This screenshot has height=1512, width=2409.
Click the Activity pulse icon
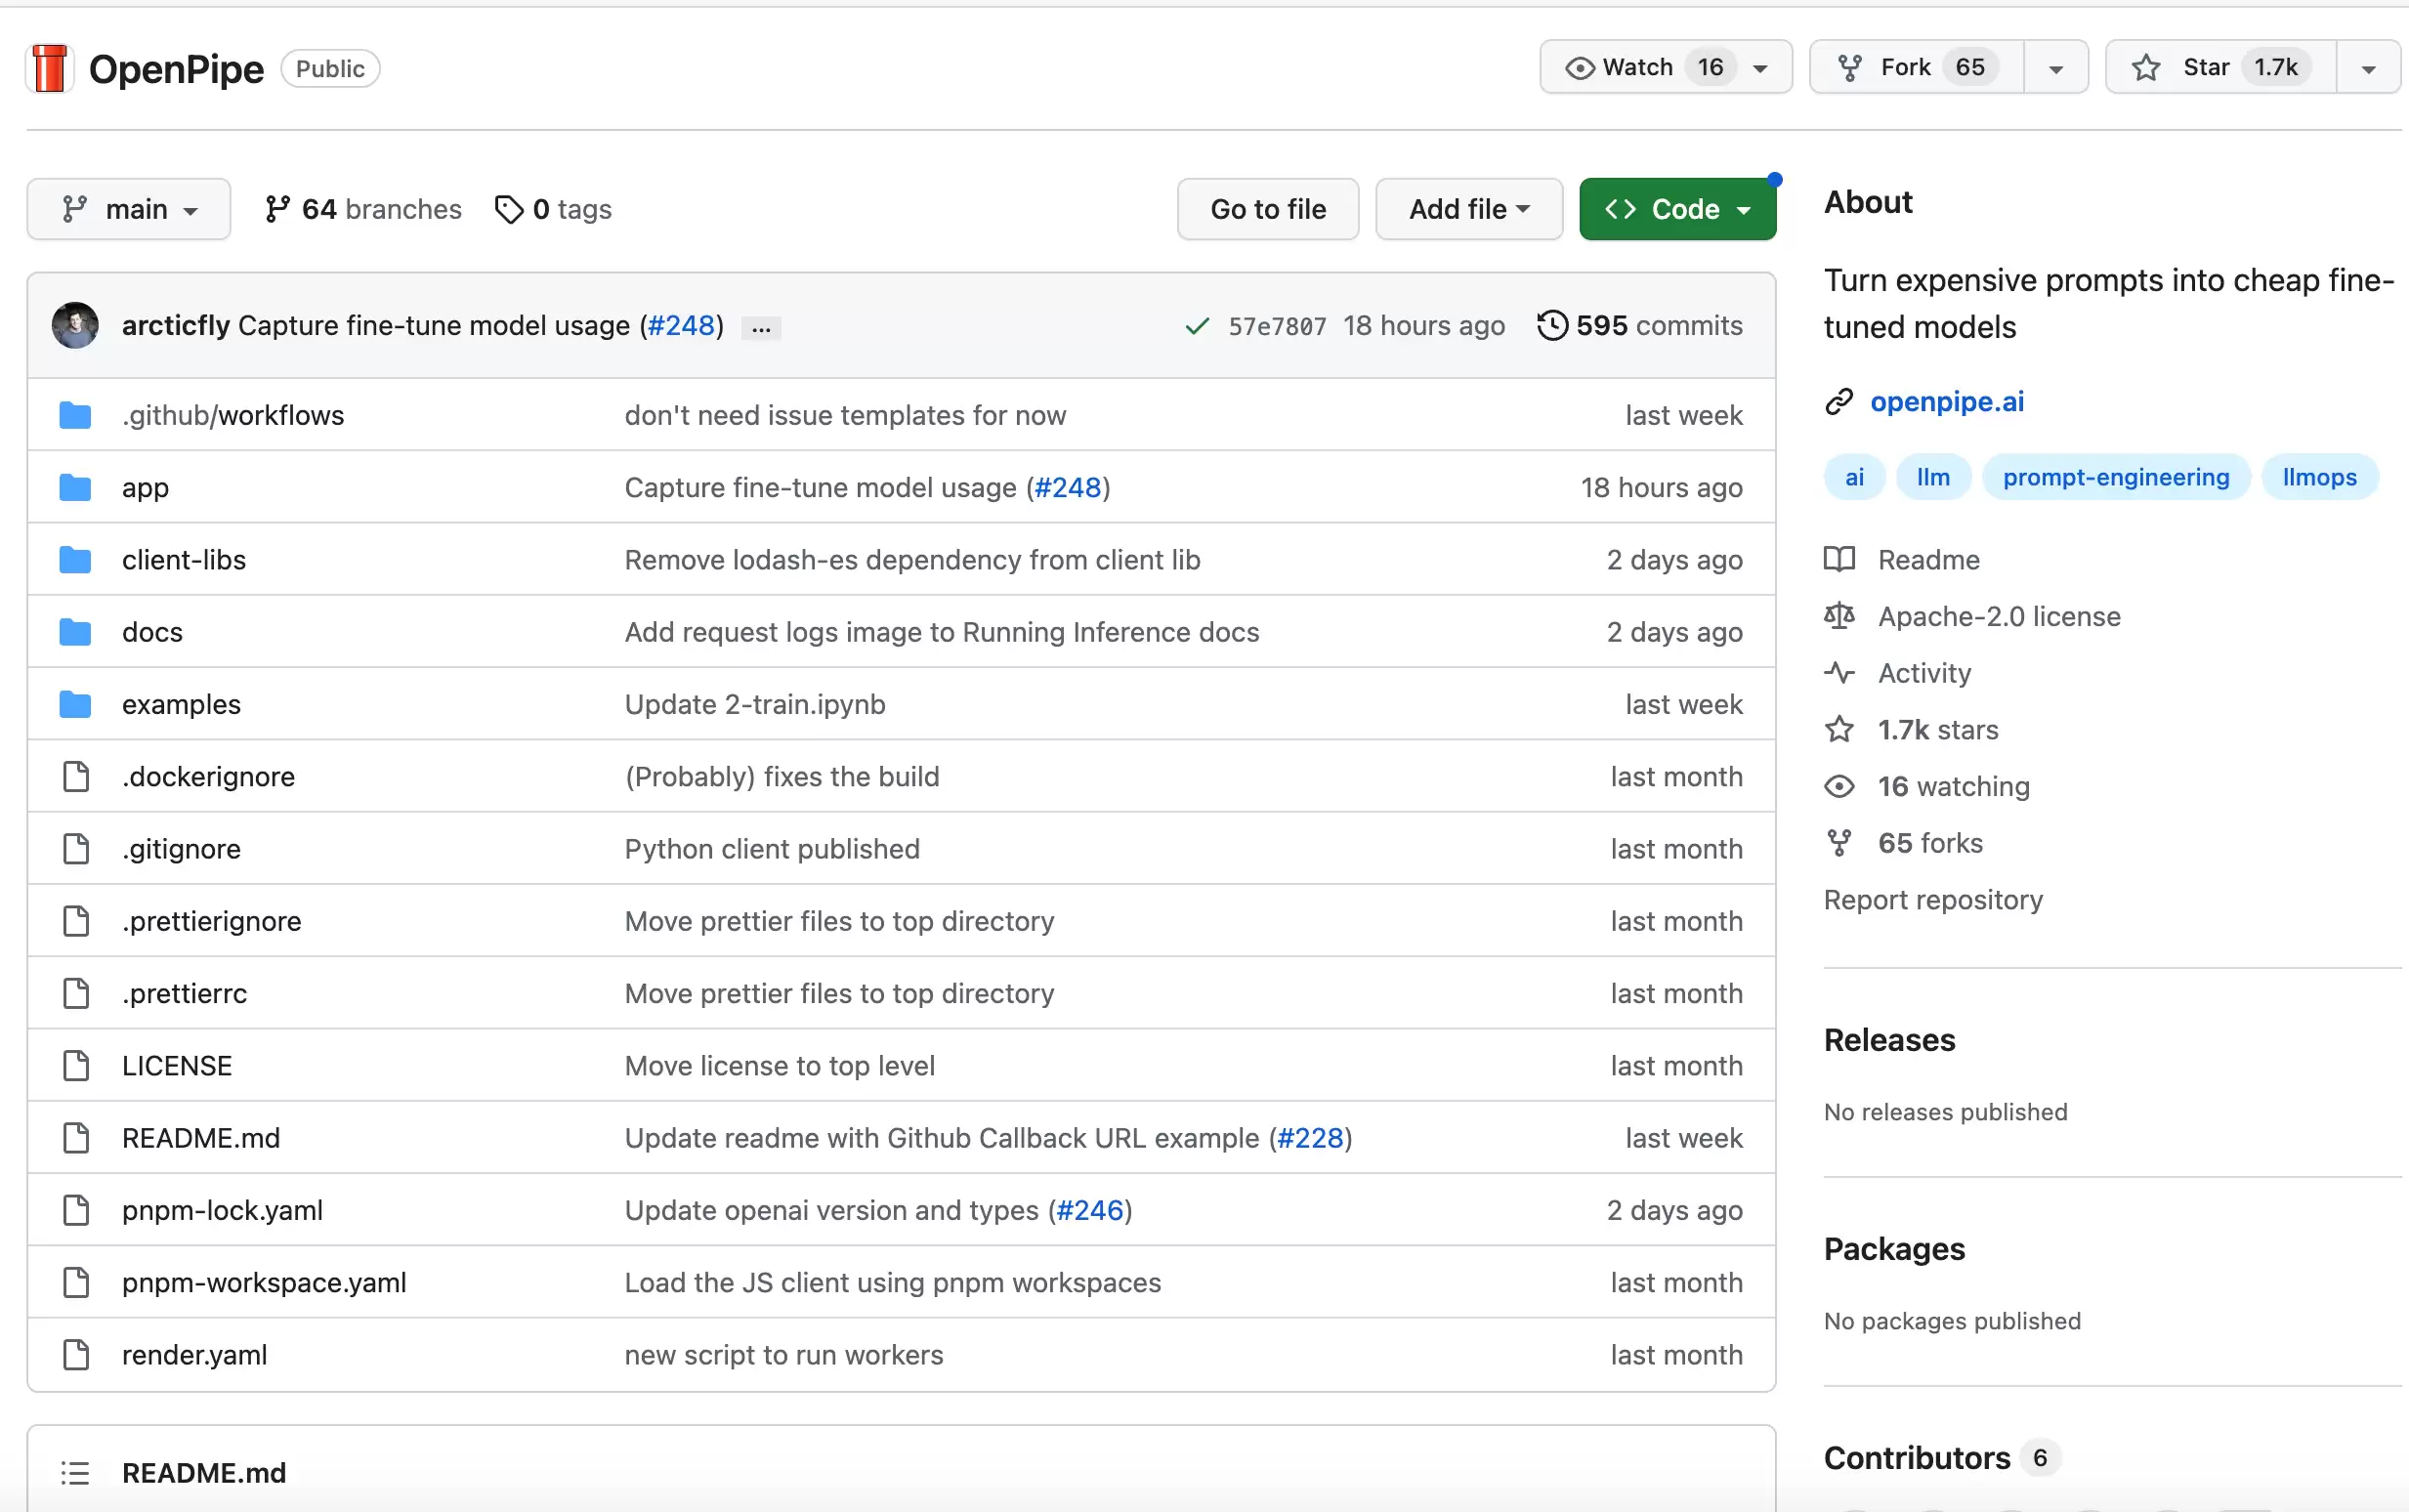(x=1839, y=673)
